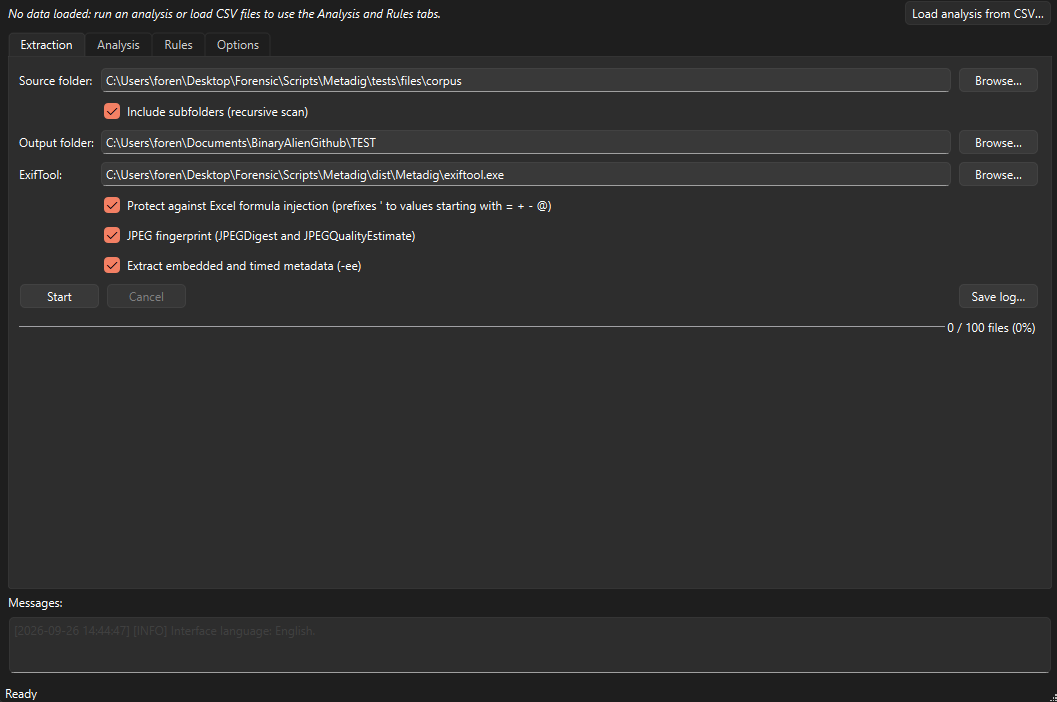Toggle Extract embedded and timed metadata
The width and height of the screenshot is (1057, 702).
112,265
